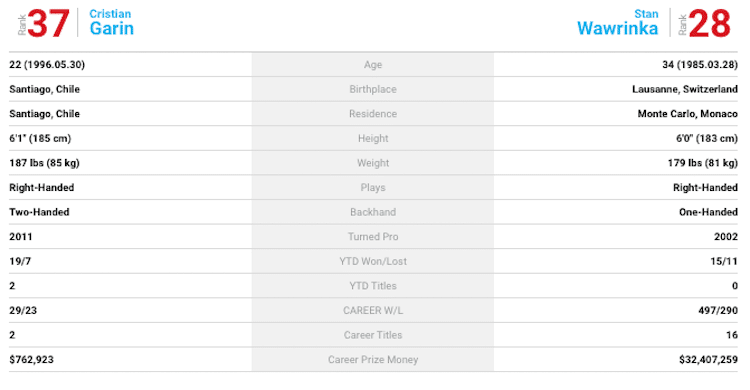Click Garin's rank number 37
This screenshot has height=390, width=750.
(x=48, y=23)
